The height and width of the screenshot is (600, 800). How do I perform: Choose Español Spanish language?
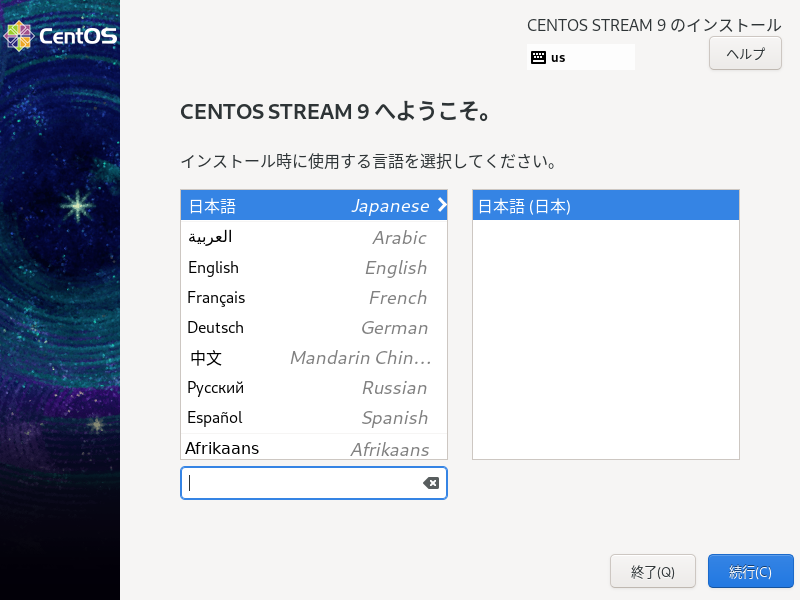click(314, 418)
